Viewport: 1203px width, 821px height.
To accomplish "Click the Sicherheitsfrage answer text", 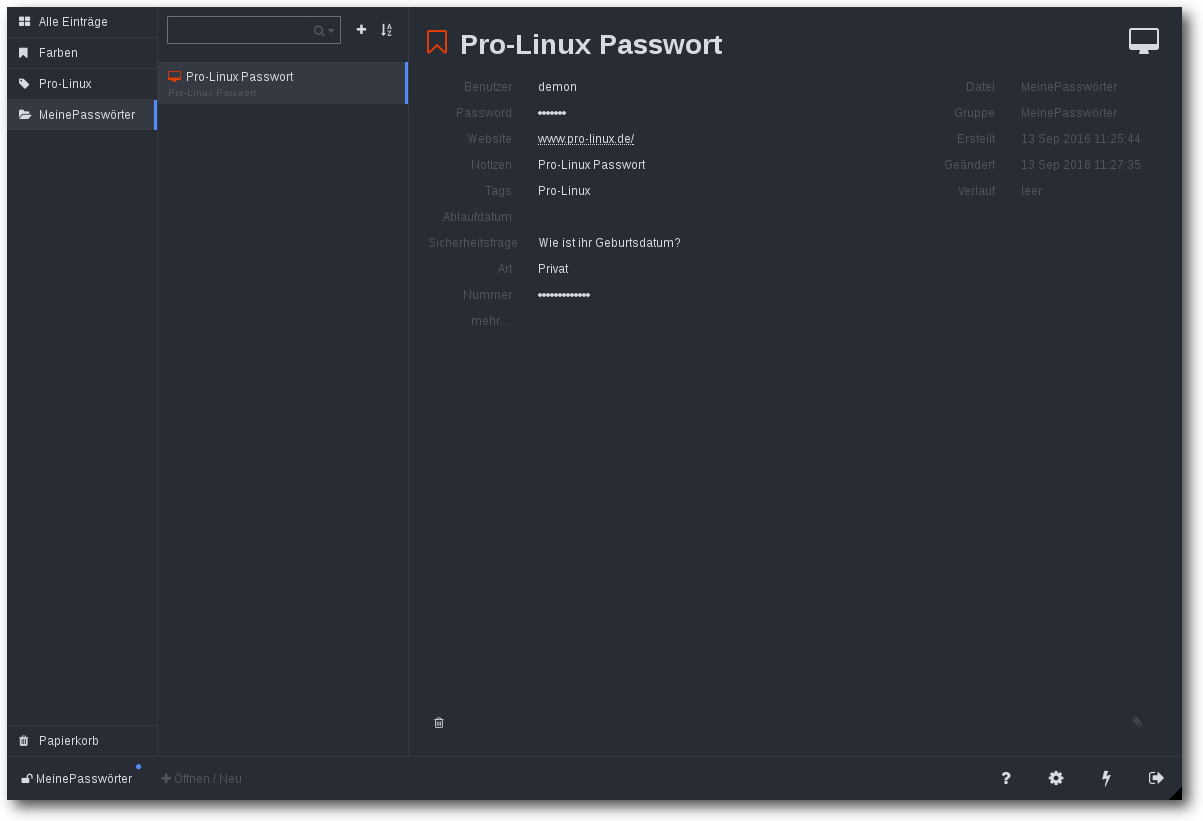I will coord(609,243).
